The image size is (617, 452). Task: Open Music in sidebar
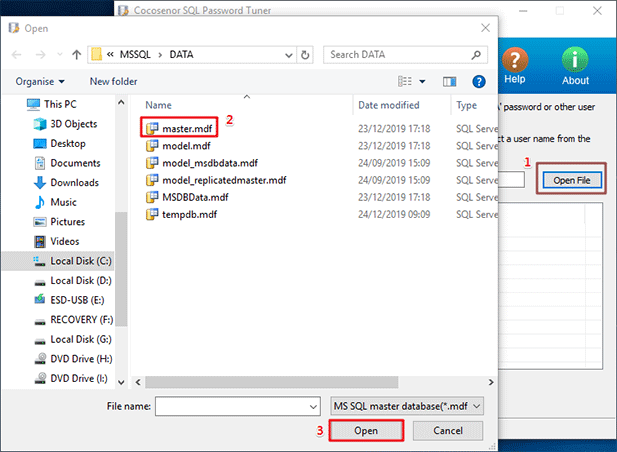(x=55, y=202)
